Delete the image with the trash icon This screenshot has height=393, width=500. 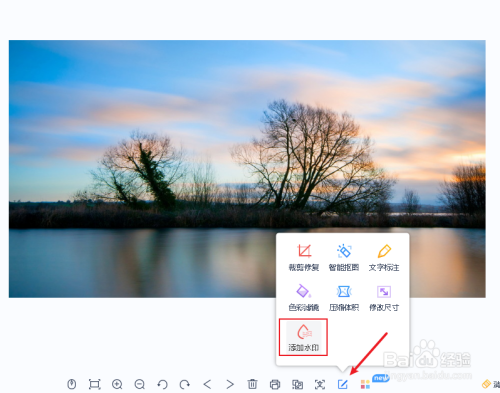pyautogui.click(x=252, y=384)
